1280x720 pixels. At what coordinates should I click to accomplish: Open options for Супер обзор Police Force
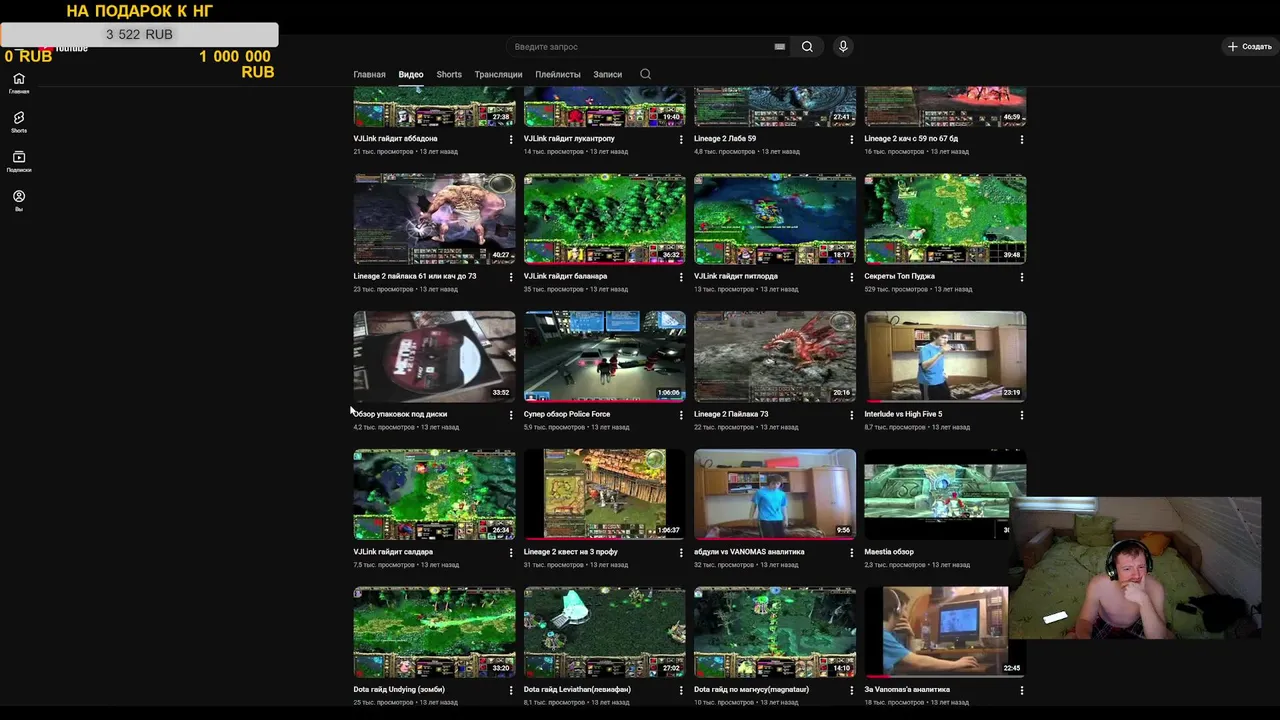pos(681,414)
